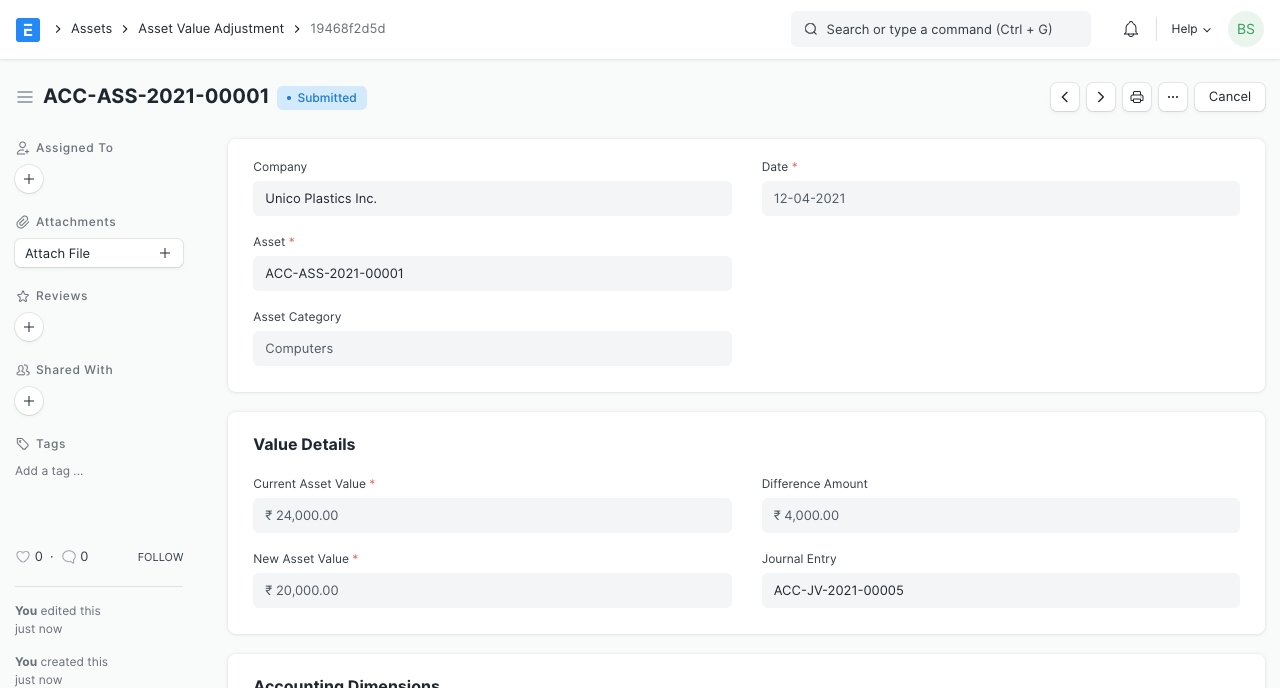1280x688 pixels.
Task: Add an assignee with plus button
Action: (29, 179)
